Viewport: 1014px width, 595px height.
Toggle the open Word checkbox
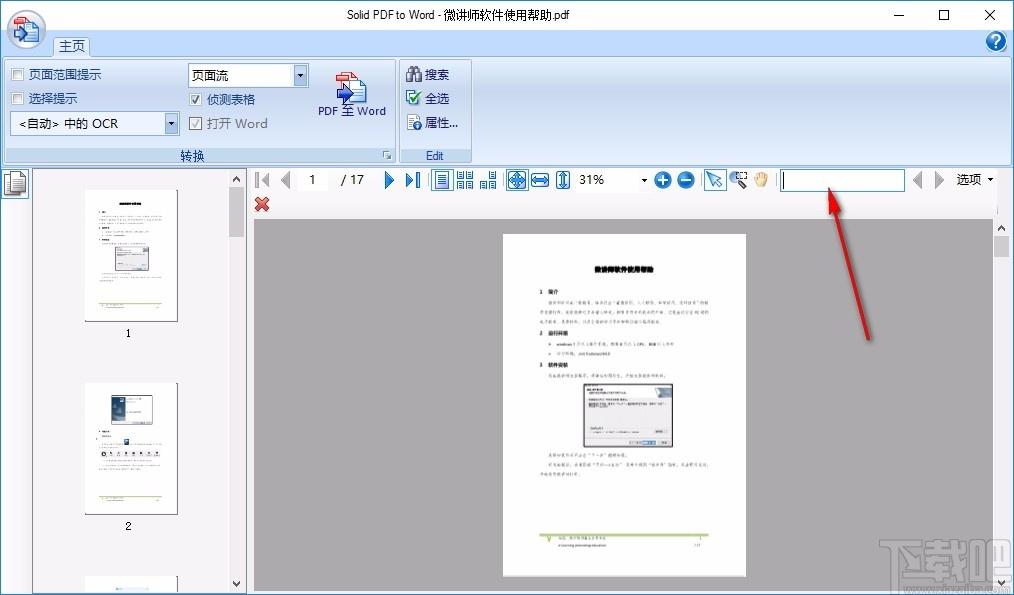(195, 124)
